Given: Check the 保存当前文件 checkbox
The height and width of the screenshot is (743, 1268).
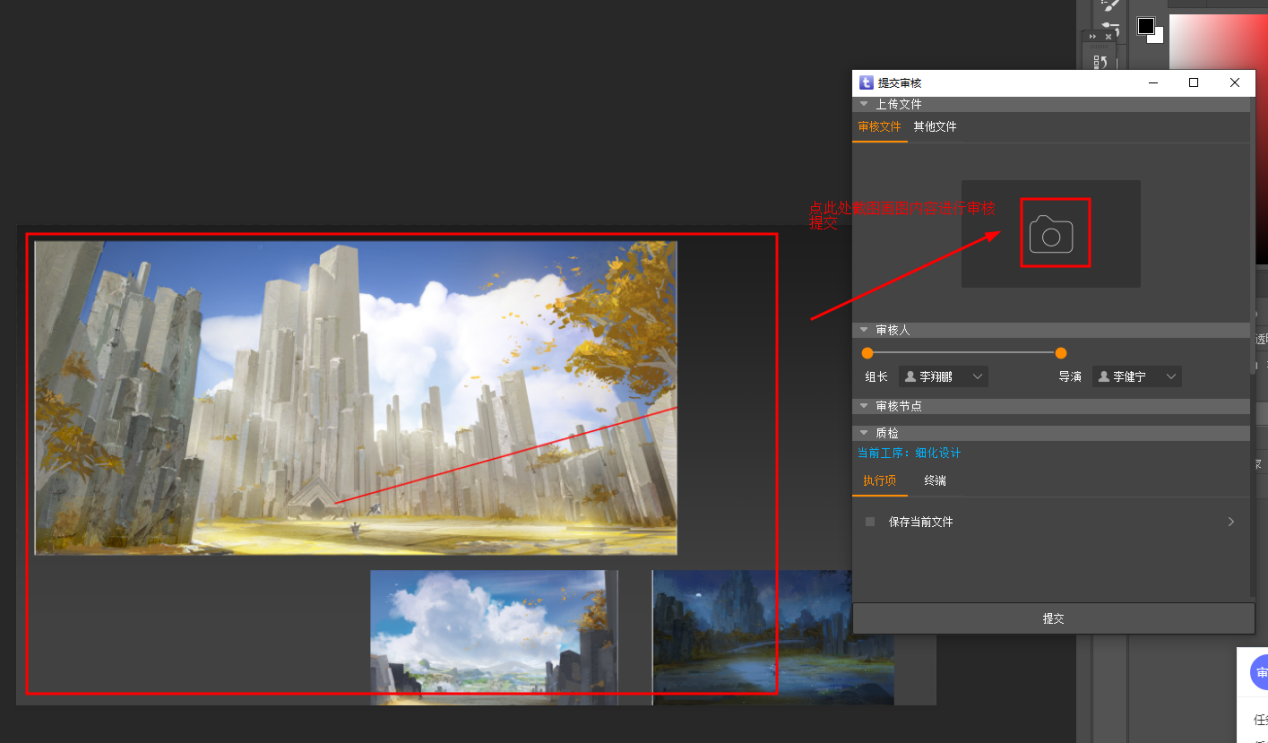Looking at the screenshot, I should pos(870,522).
